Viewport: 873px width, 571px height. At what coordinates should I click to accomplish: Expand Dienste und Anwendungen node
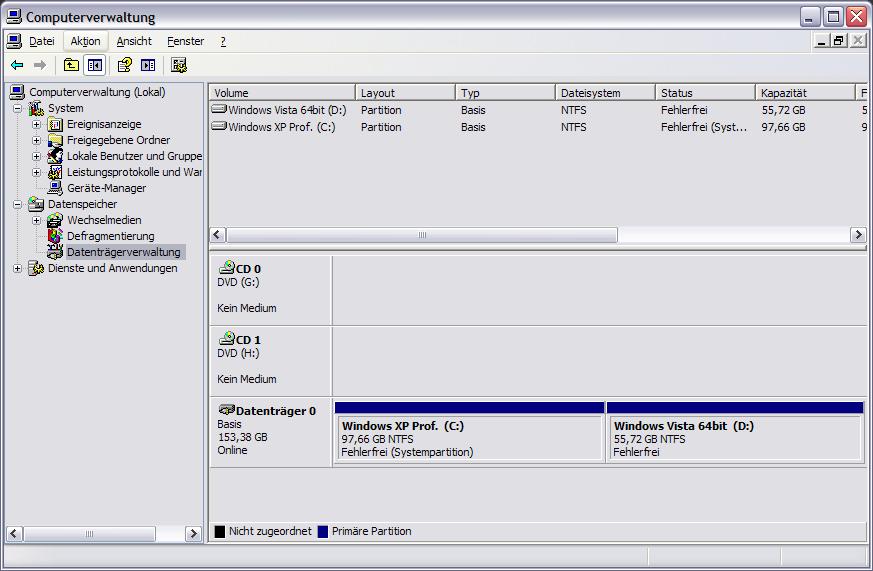coord(17,268)
